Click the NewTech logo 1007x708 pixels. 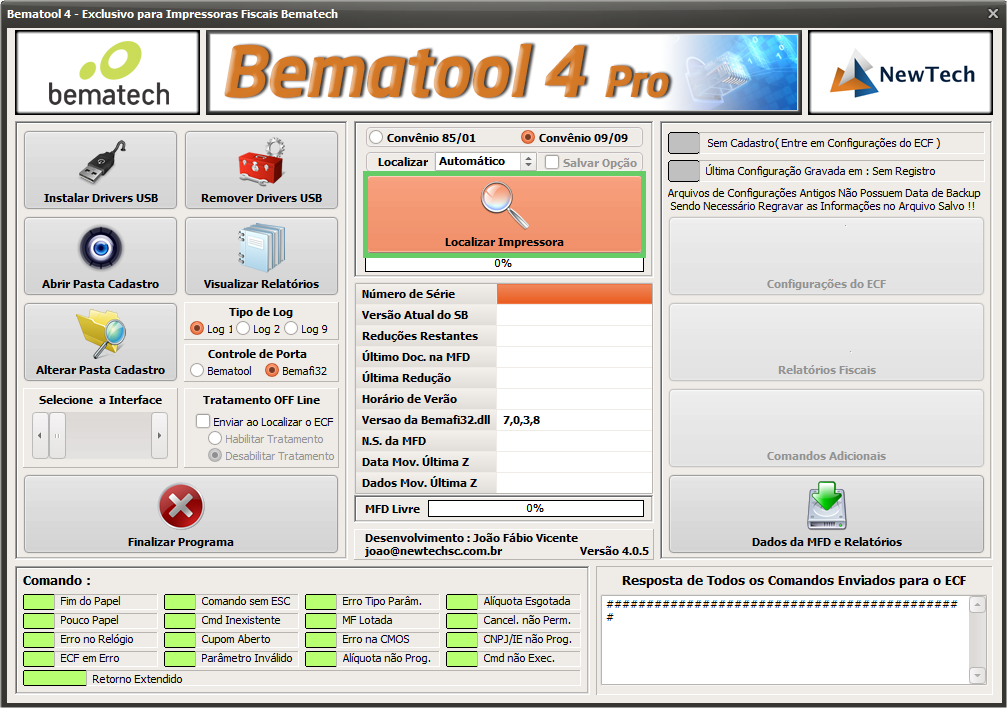tap(901, 73)
